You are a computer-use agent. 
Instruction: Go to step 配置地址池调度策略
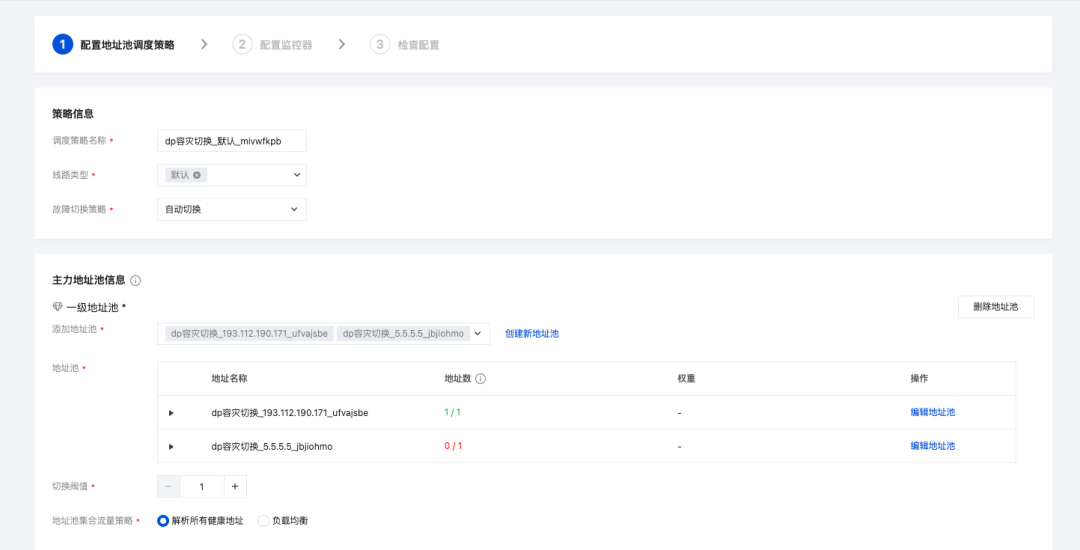tap(127, 45)
